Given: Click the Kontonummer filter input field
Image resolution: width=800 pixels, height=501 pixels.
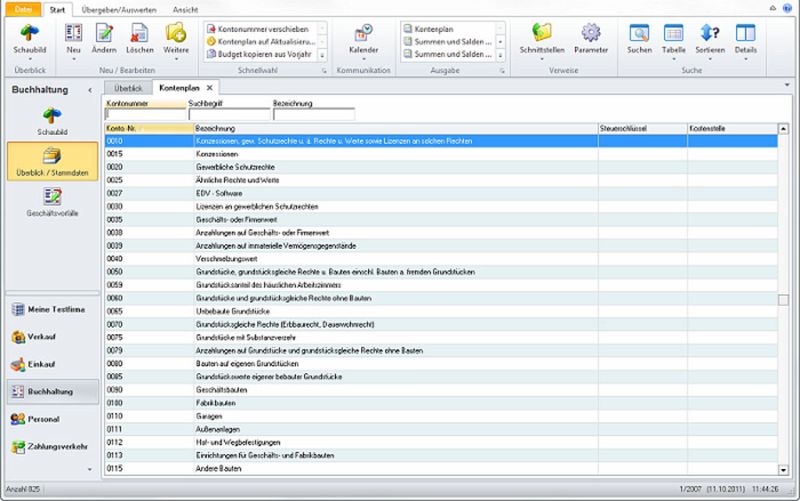Looking at the screenshot, I should [x=144, y=114].
